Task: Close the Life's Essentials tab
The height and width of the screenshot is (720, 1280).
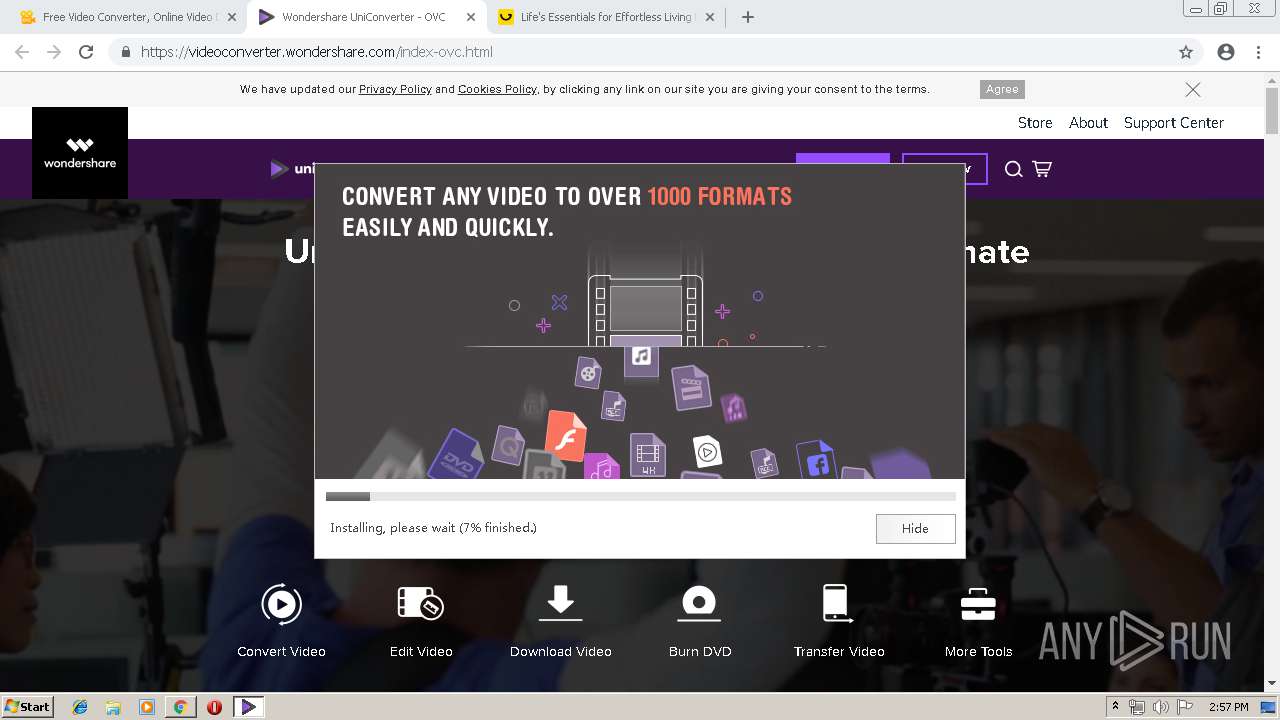Action: tap(710, 17)
